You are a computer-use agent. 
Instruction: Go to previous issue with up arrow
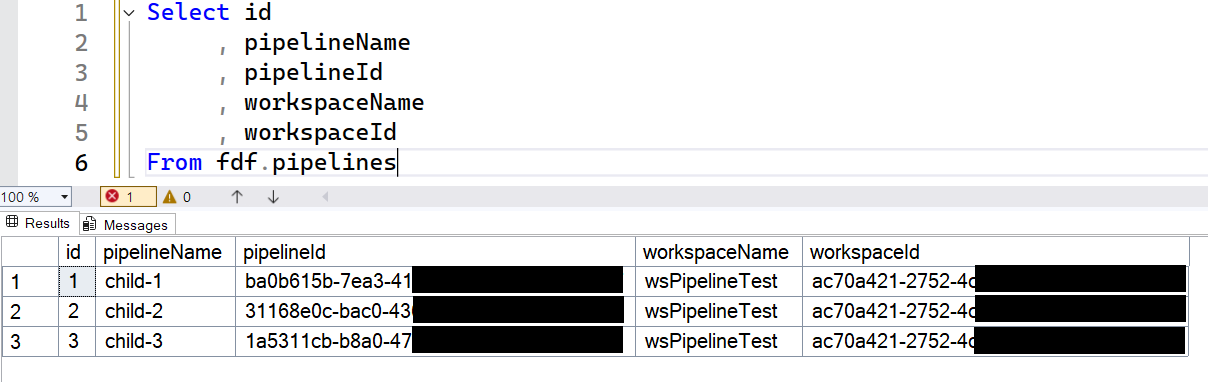coord(237,197)
